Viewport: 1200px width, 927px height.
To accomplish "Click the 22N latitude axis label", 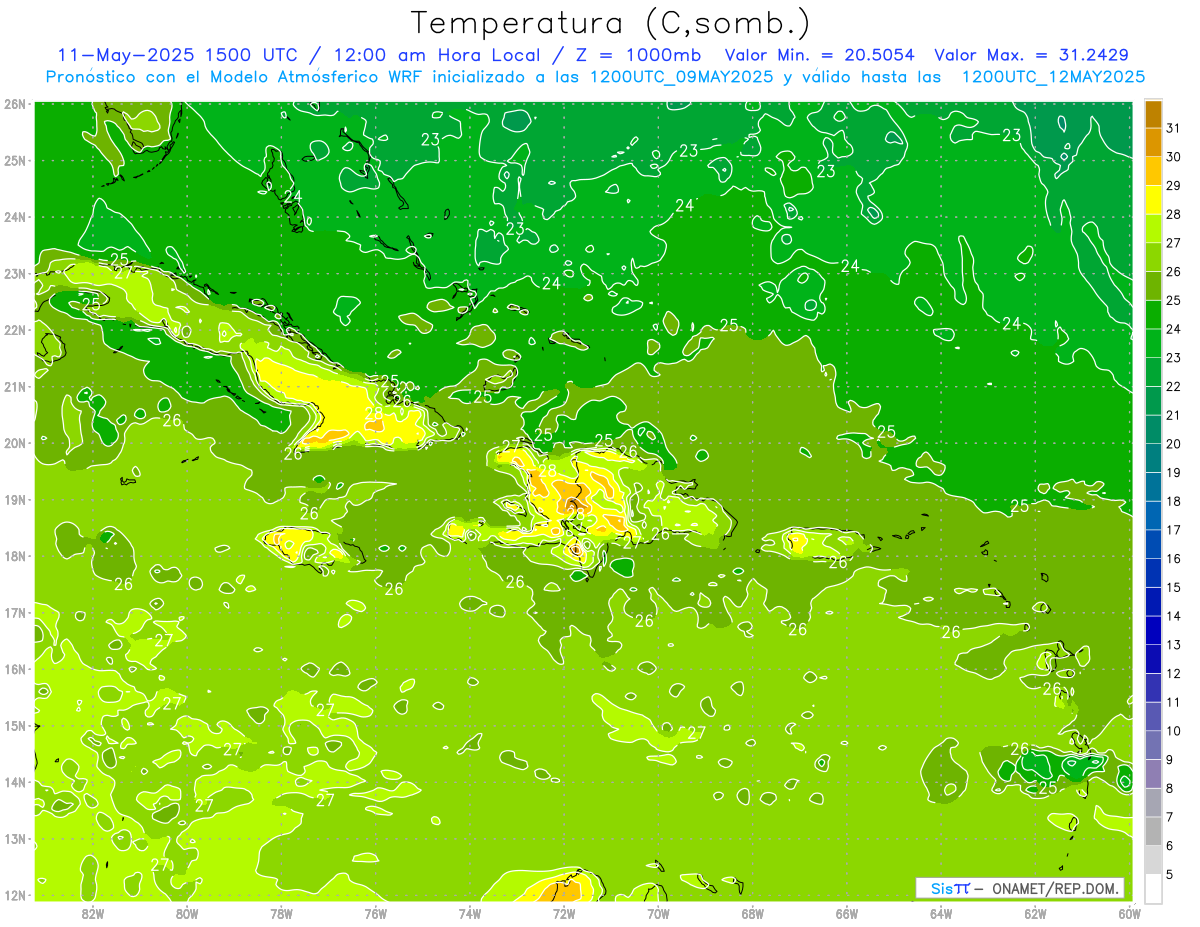I will 15,330.
